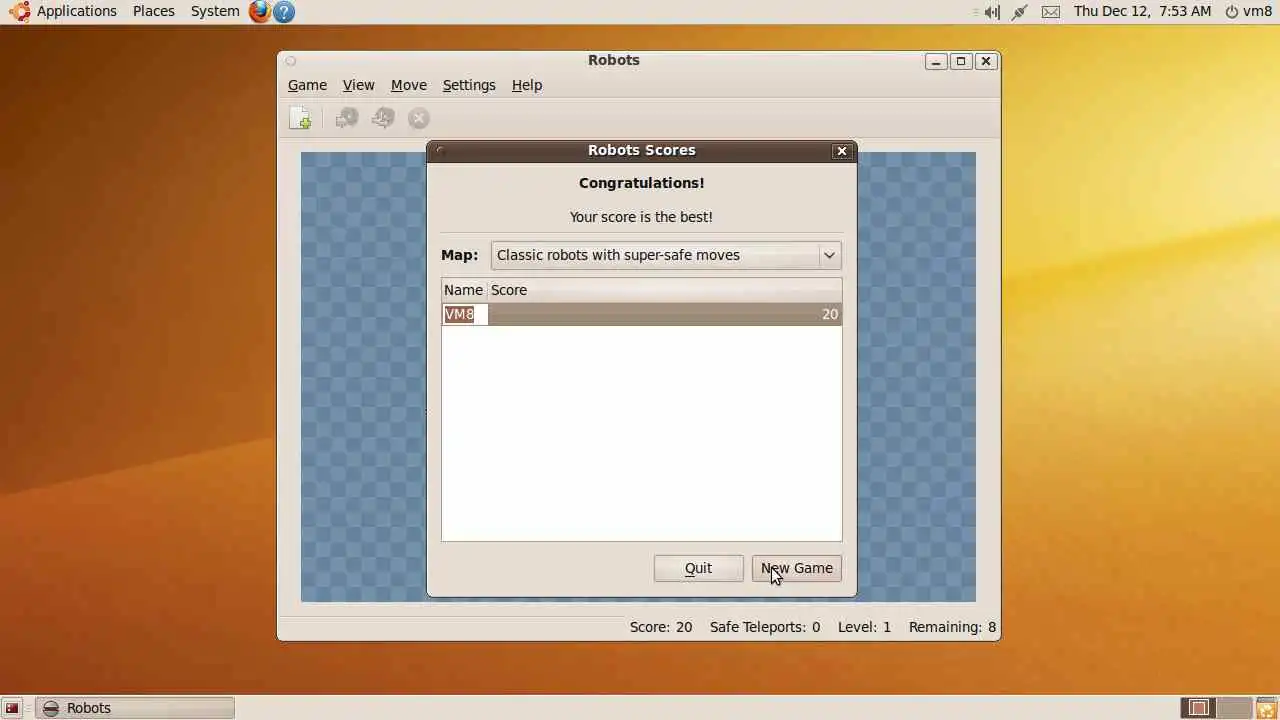Select the Robots taskbar button
This screenshot has width=1280, height=720.
pos(135,708)
